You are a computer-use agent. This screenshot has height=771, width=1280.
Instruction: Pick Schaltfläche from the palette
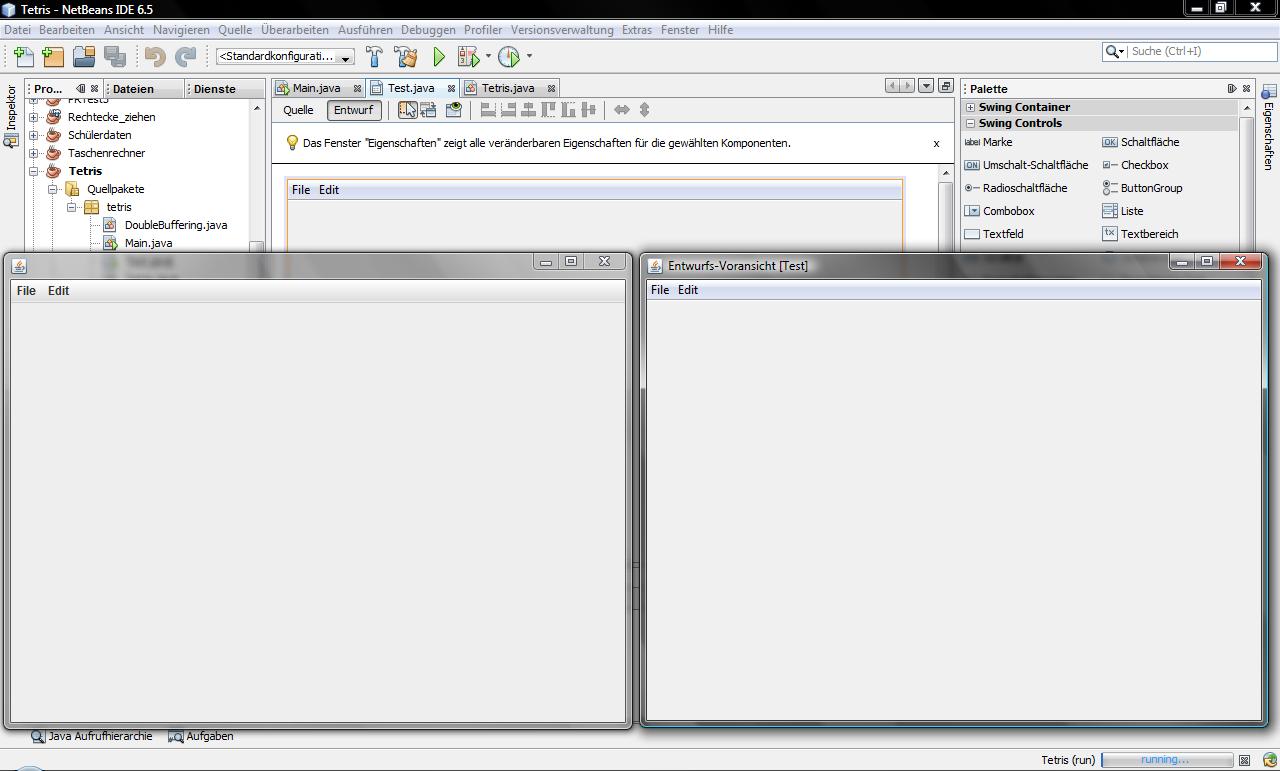(x=1141, y=142)
